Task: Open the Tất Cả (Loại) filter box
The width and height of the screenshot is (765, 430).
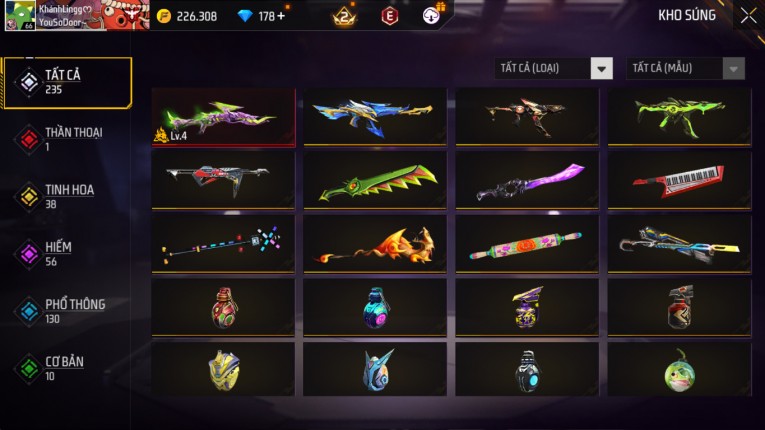Action: pyautogui.click(x=553, y=68)
